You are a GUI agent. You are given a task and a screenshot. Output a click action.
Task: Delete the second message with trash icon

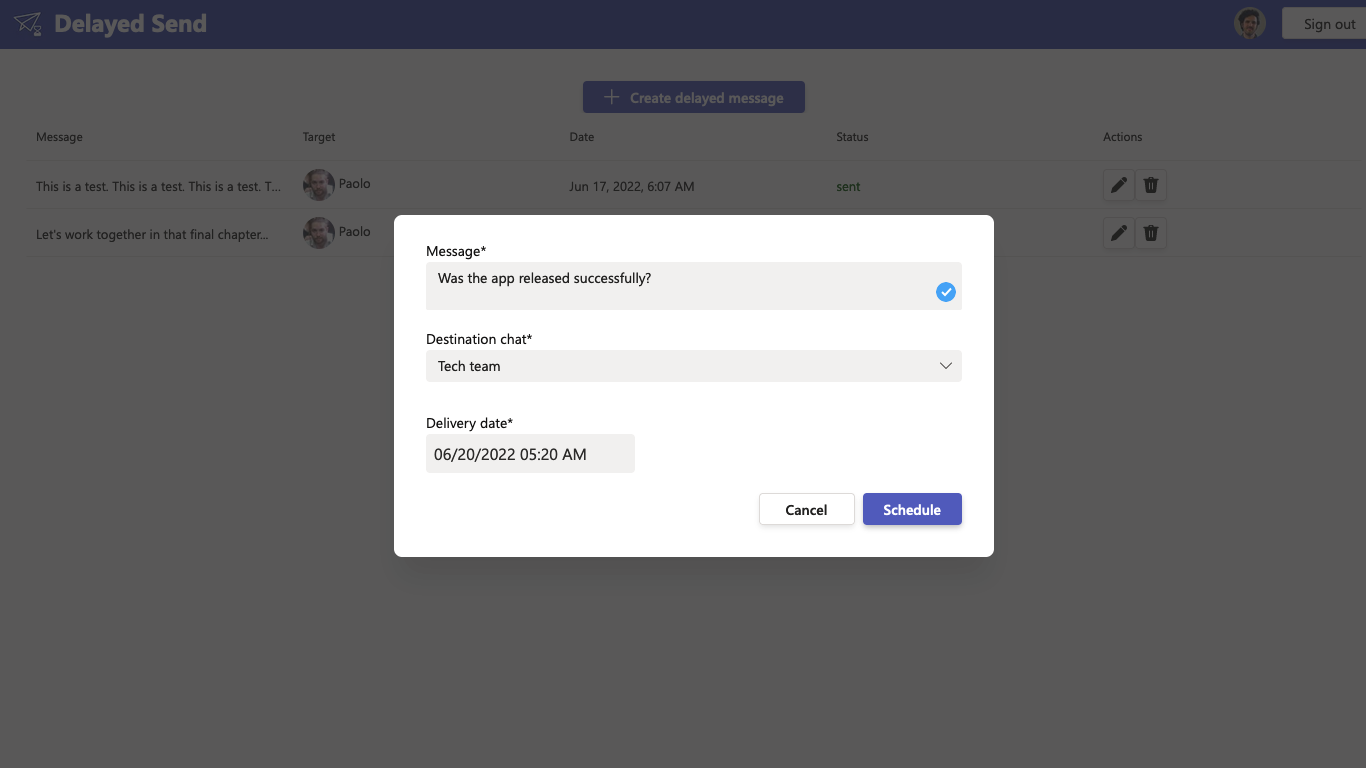(1151, 233)
